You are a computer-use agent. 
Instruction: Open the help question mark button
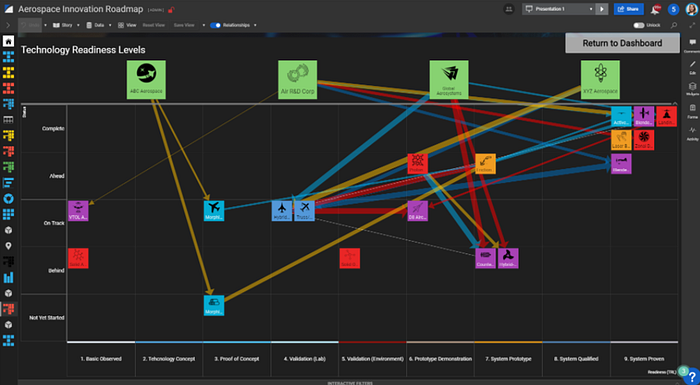pyautogui.click(x=692, y=377)
